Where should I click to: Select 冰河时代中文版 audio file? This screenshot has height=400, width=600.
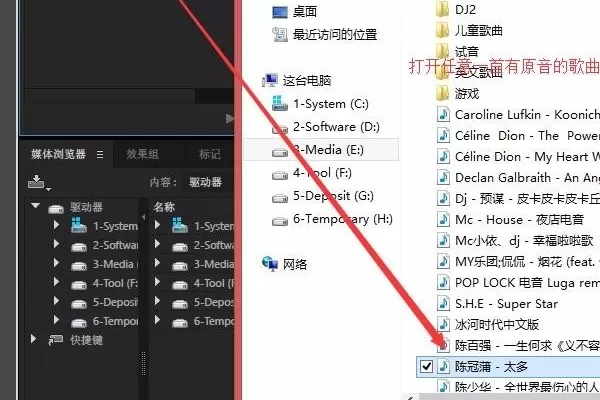click(x=488, y=325)
